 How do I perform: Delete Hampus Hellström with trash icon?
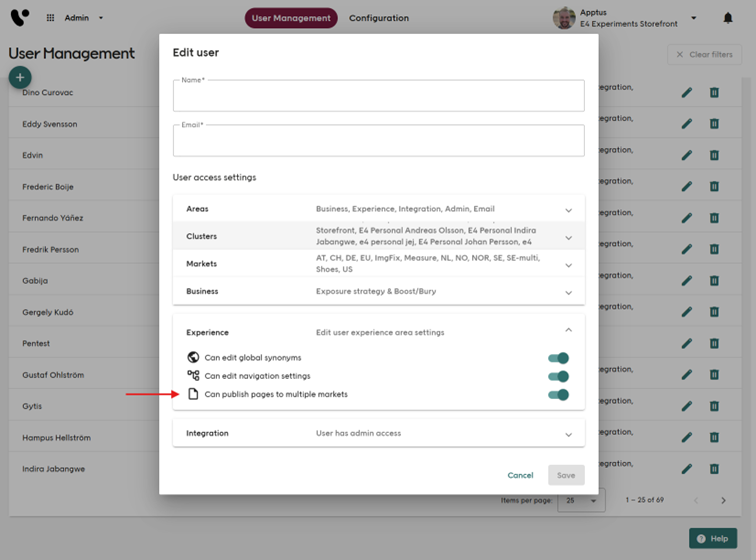(715, 437)
